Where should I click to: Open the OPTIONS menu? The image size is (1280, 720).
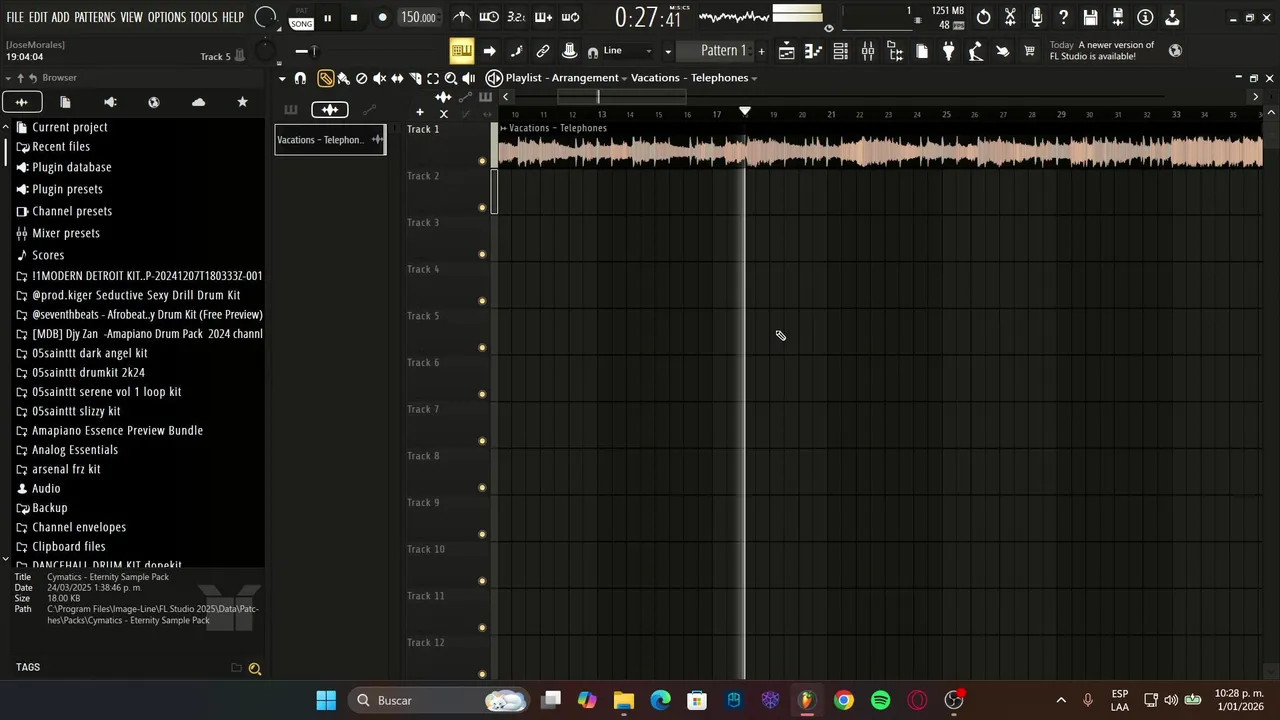(167, 18)
